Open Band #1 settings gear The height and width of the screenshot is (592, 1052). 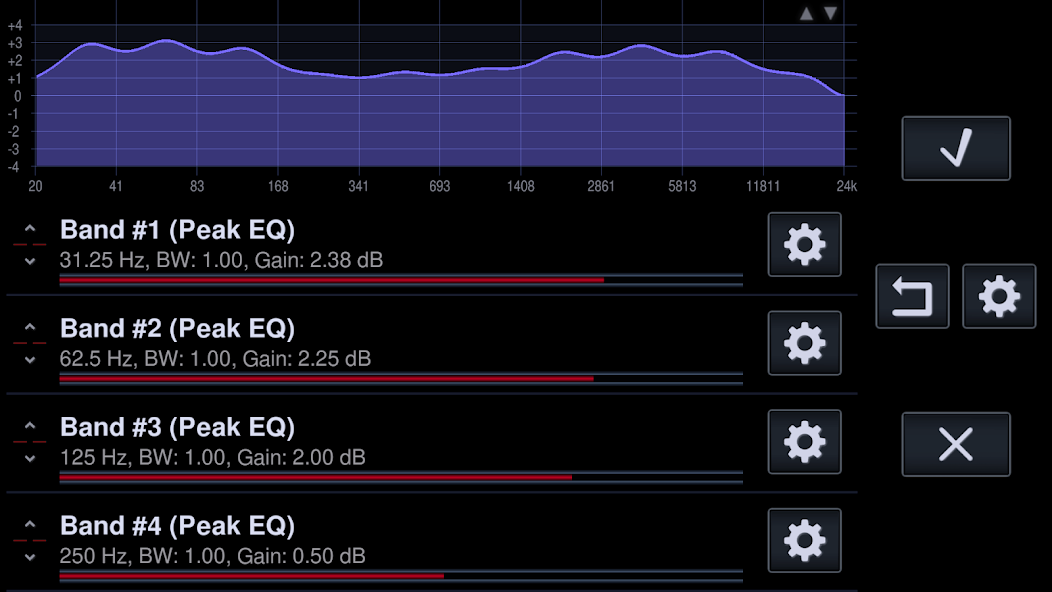pyautogui.click(x=804, y=244)
